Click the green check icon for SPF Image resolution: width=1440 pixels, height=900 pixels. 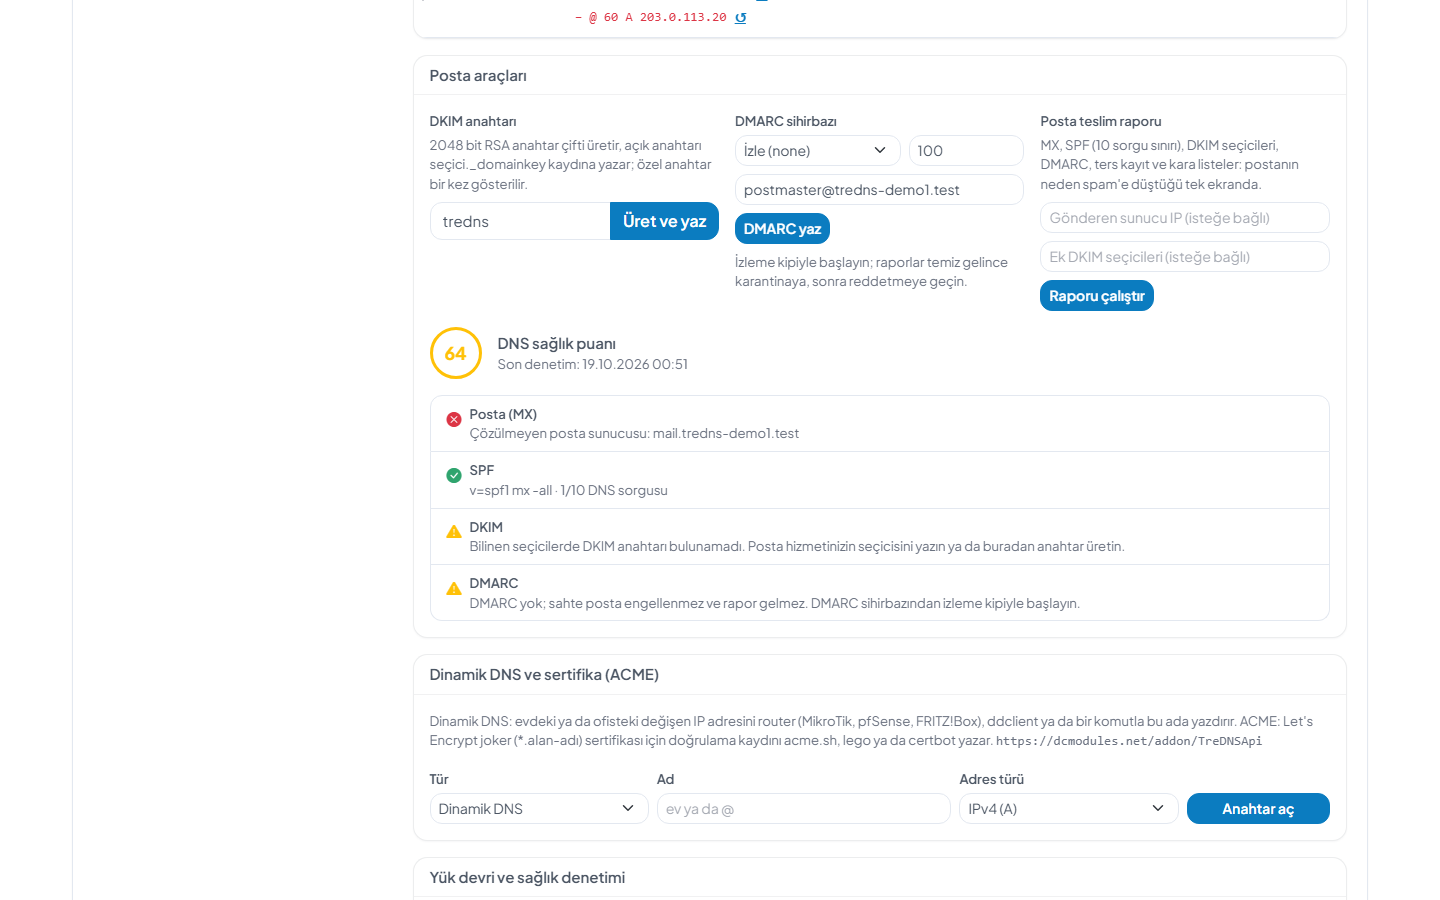click(x=454, y=476)
